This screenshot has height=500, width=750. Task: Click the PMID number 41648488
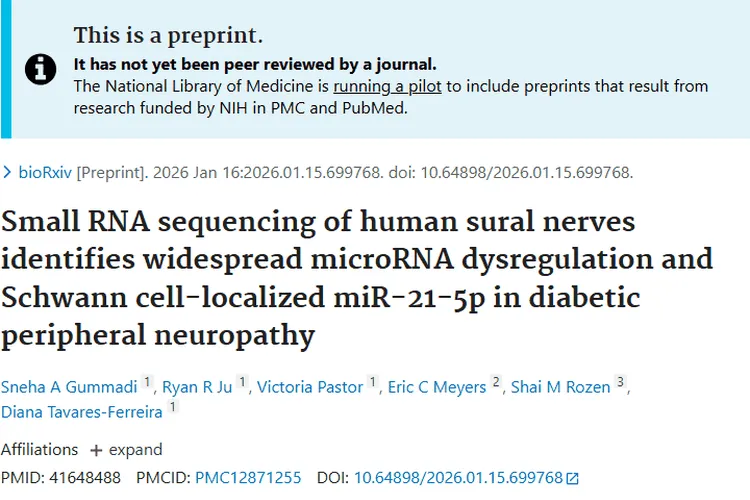[84, 478]
